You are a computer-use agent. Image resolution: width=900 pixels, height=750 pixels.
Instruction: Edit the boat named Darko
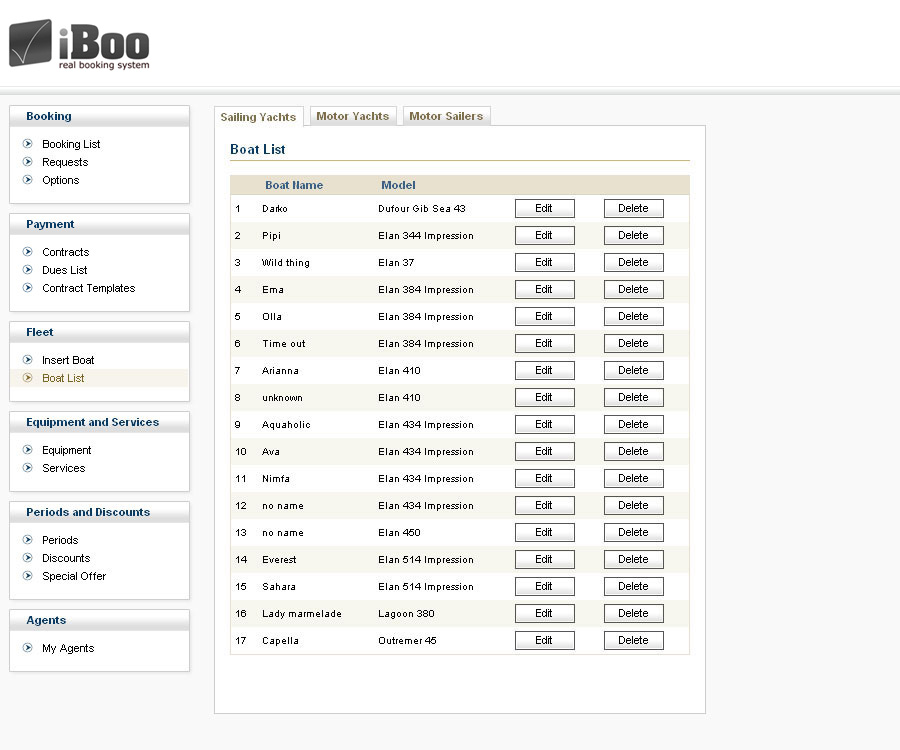544,209
